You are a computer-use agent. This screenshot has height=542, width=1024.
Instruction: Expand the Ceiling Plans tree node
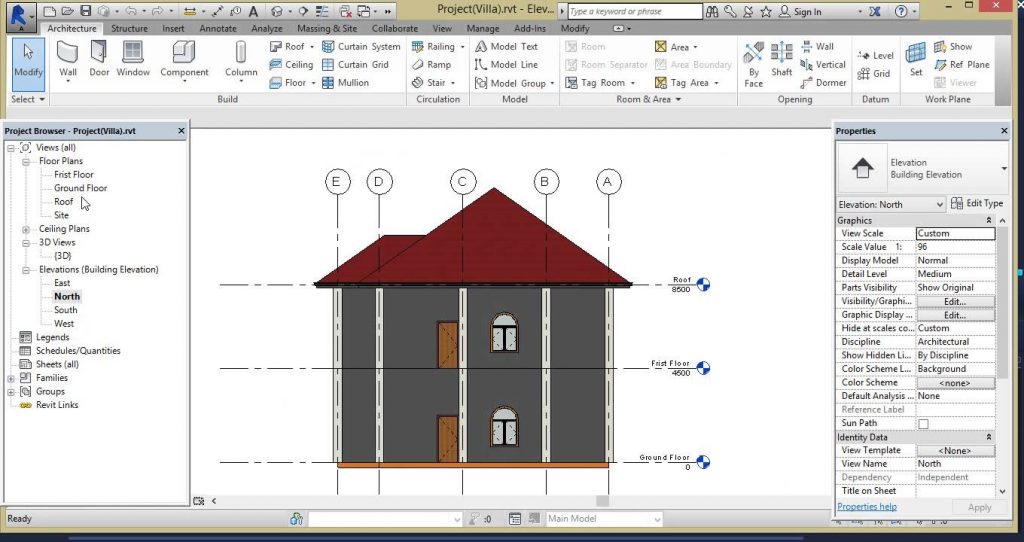(x=26, y=229)
